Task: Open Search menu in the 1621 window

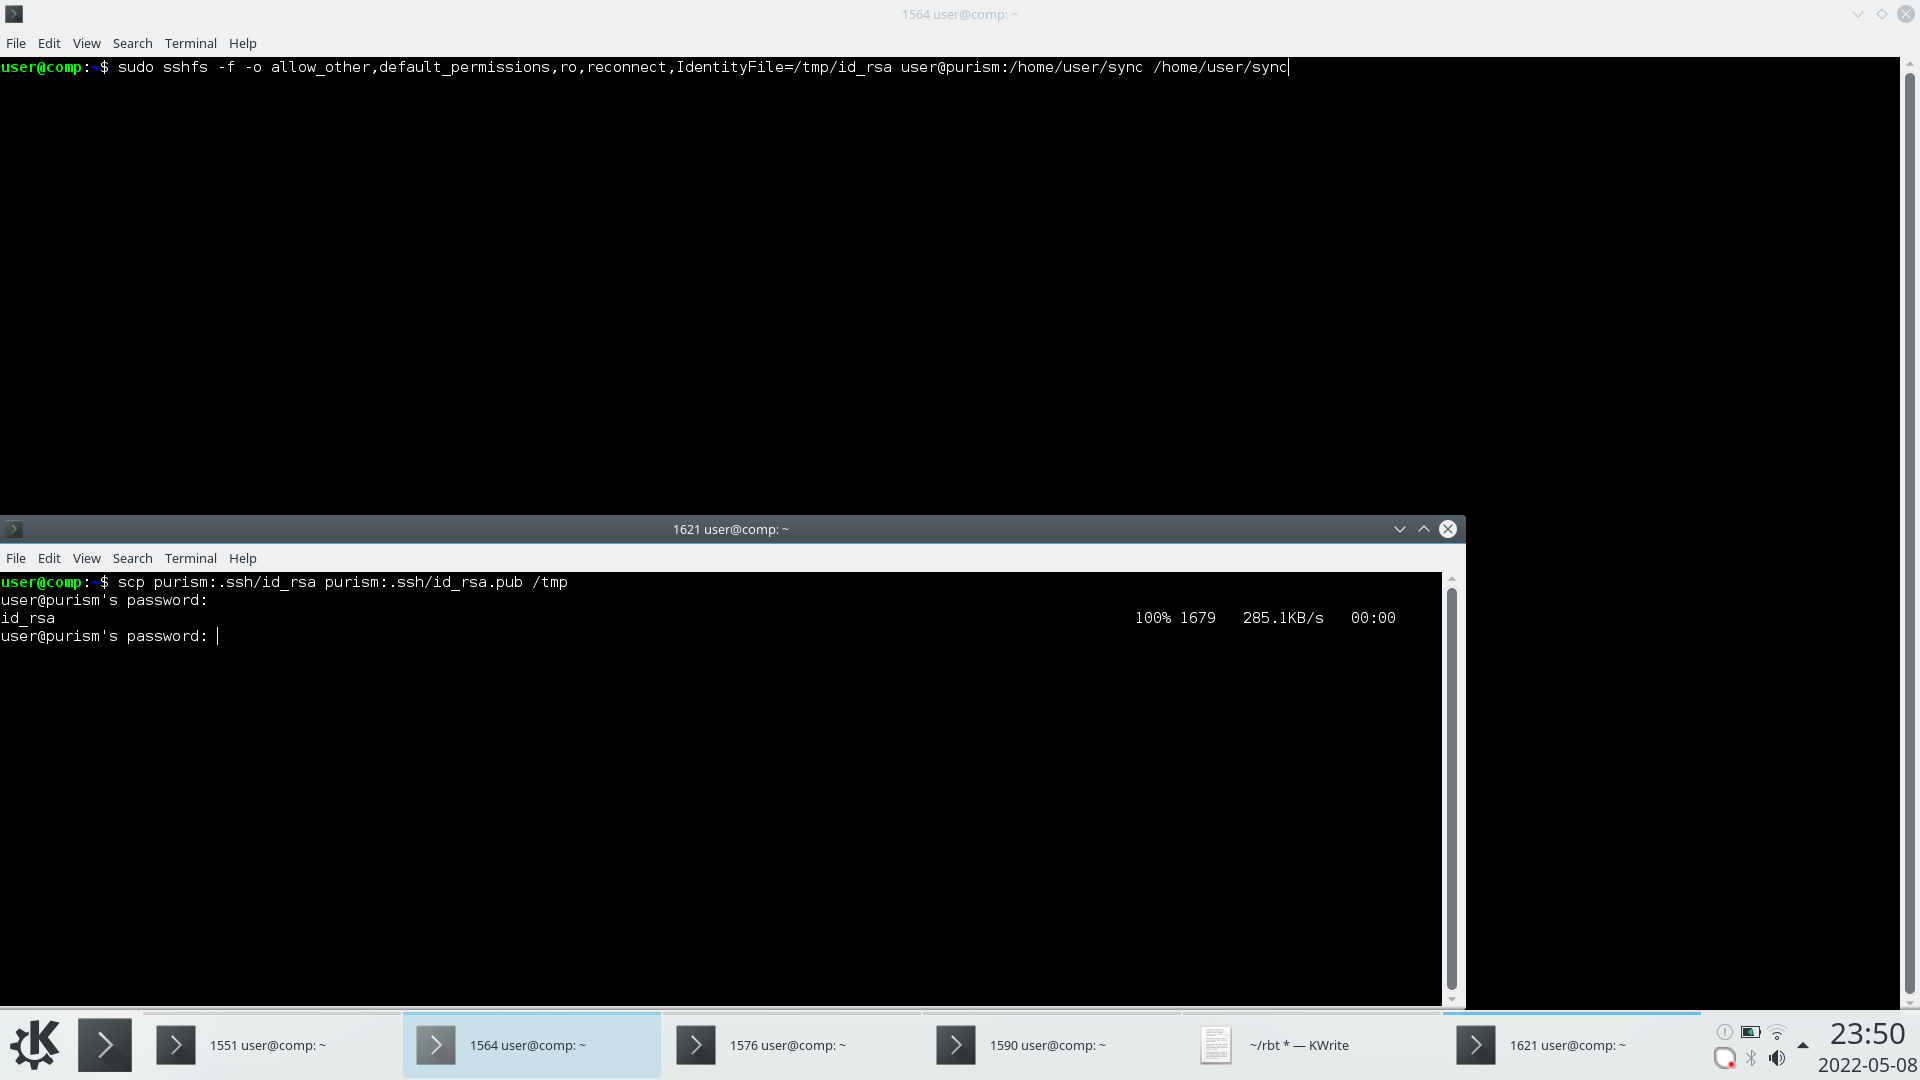Action: [132, 558]
